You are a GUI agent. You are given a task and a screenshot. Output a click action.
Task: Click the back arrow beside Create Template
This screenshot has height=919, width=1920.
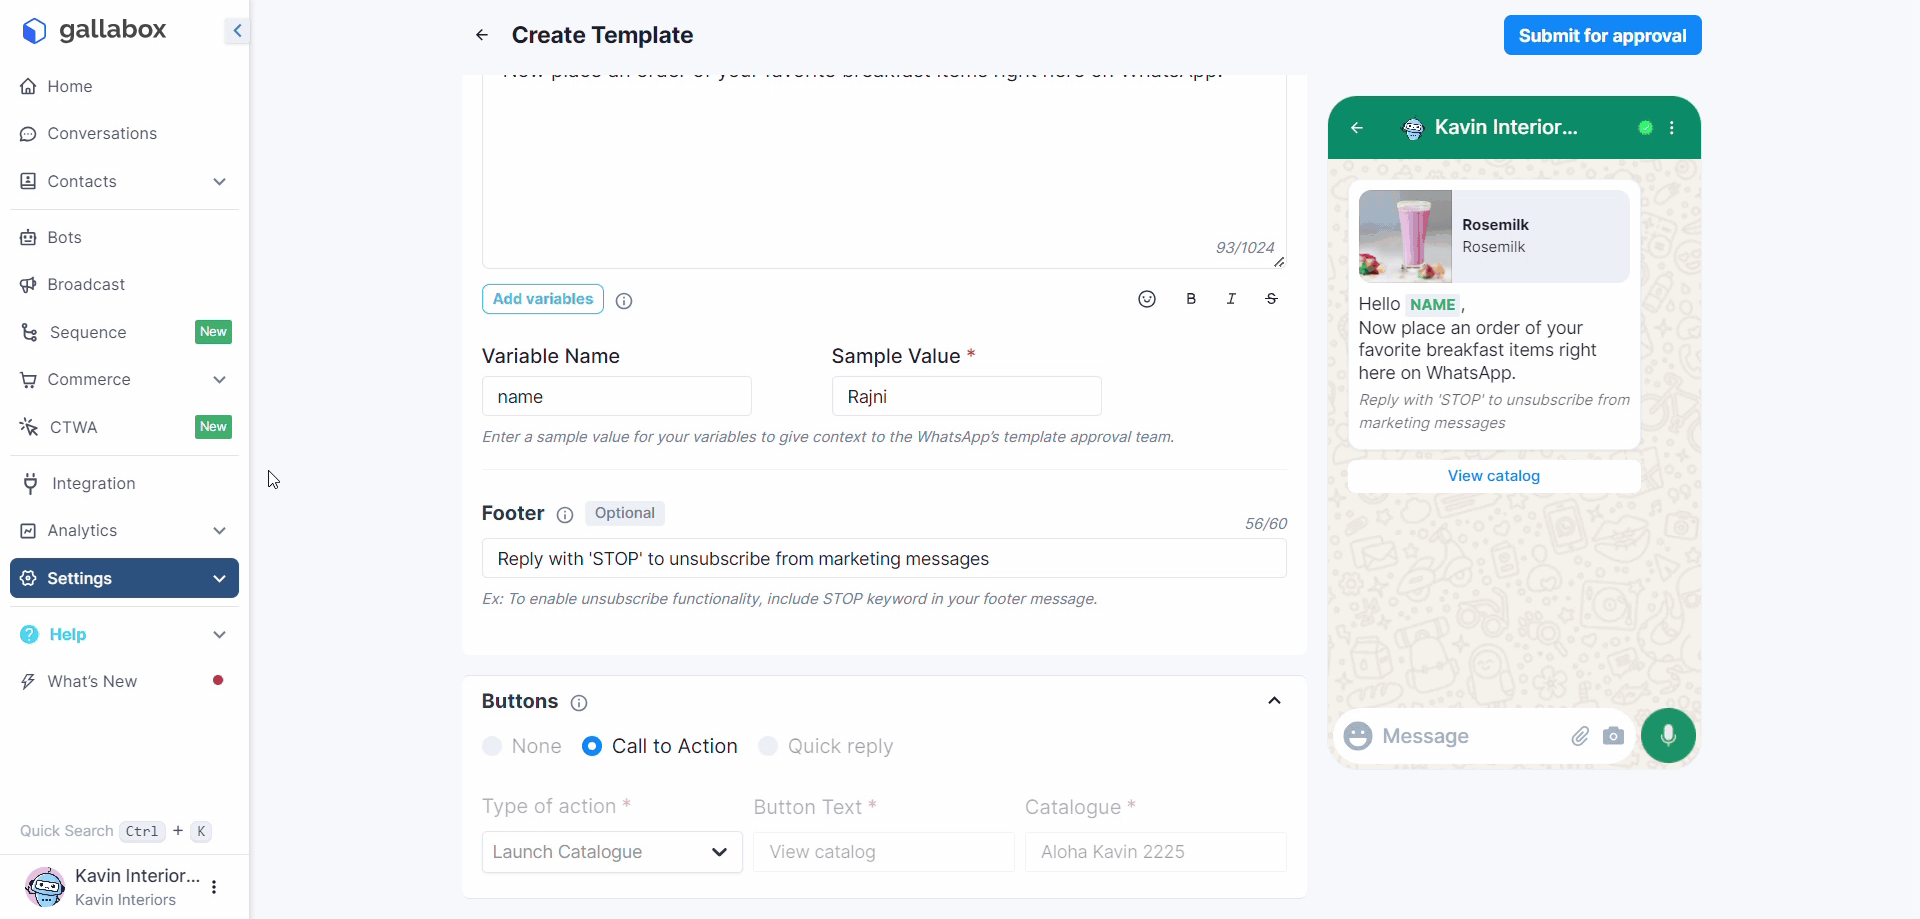click(482, 35)
